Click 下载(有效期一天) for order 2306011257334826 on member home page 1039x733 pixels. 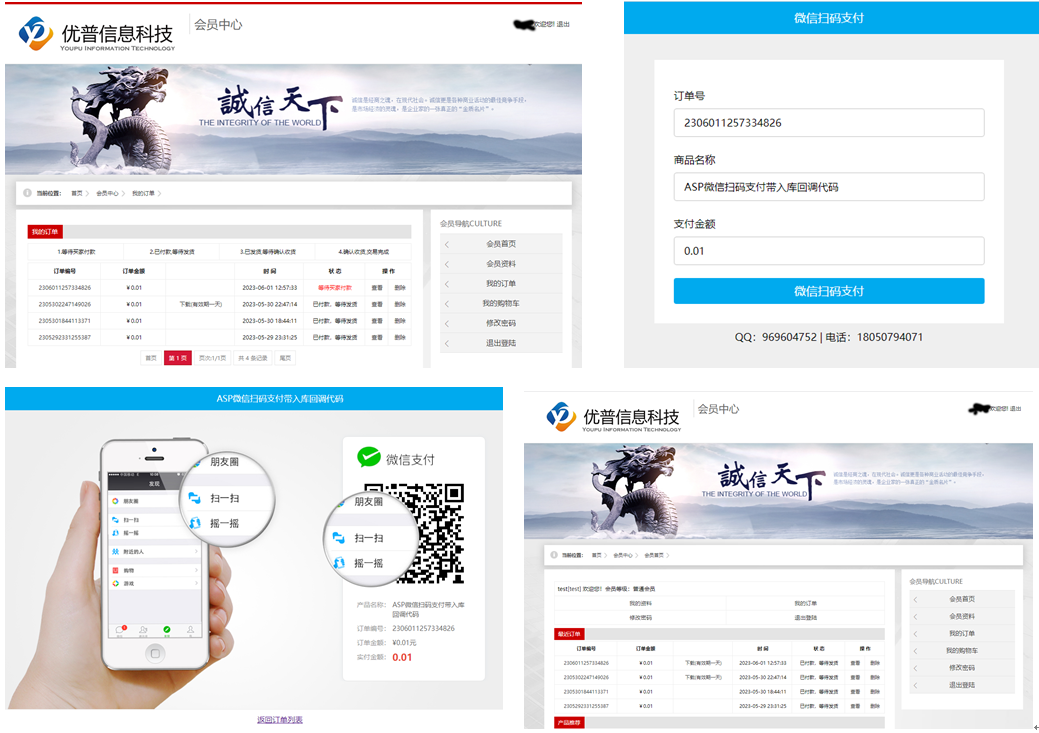point(703,663)
